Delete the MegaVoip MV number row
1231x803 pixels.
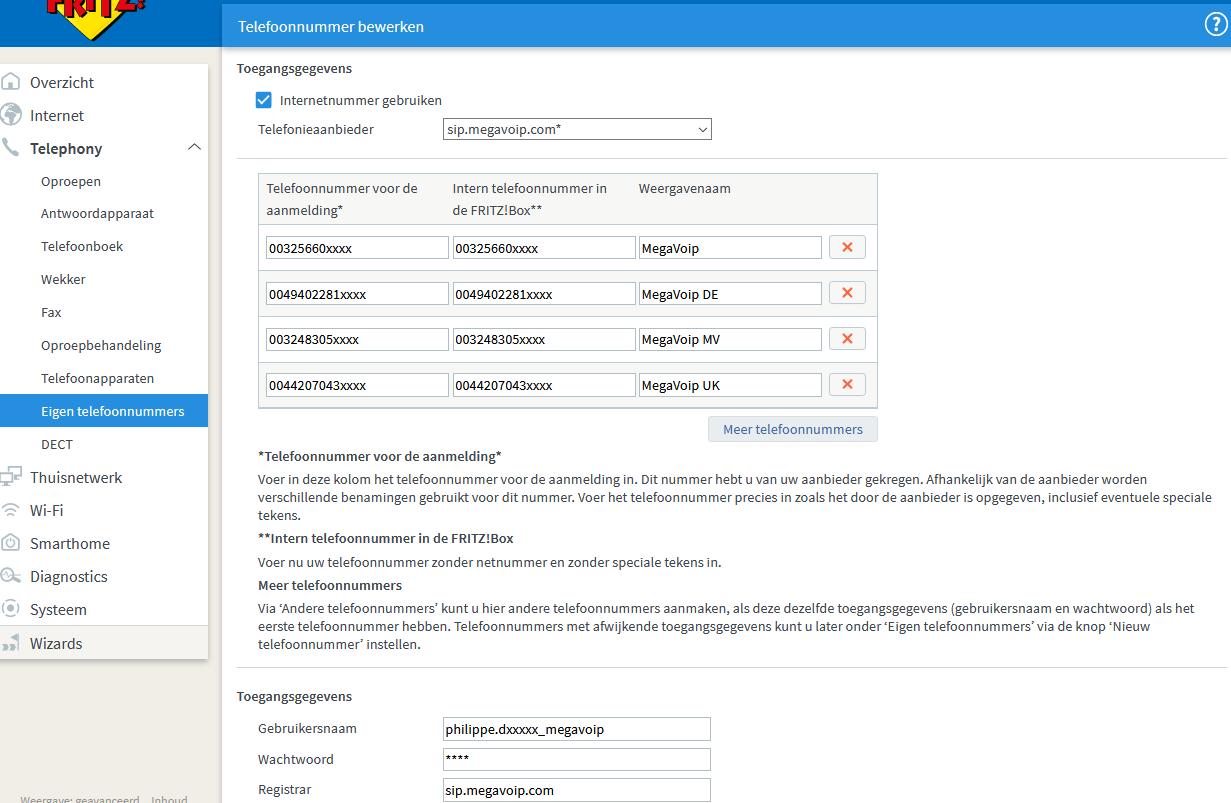click(x=847, y=339)
